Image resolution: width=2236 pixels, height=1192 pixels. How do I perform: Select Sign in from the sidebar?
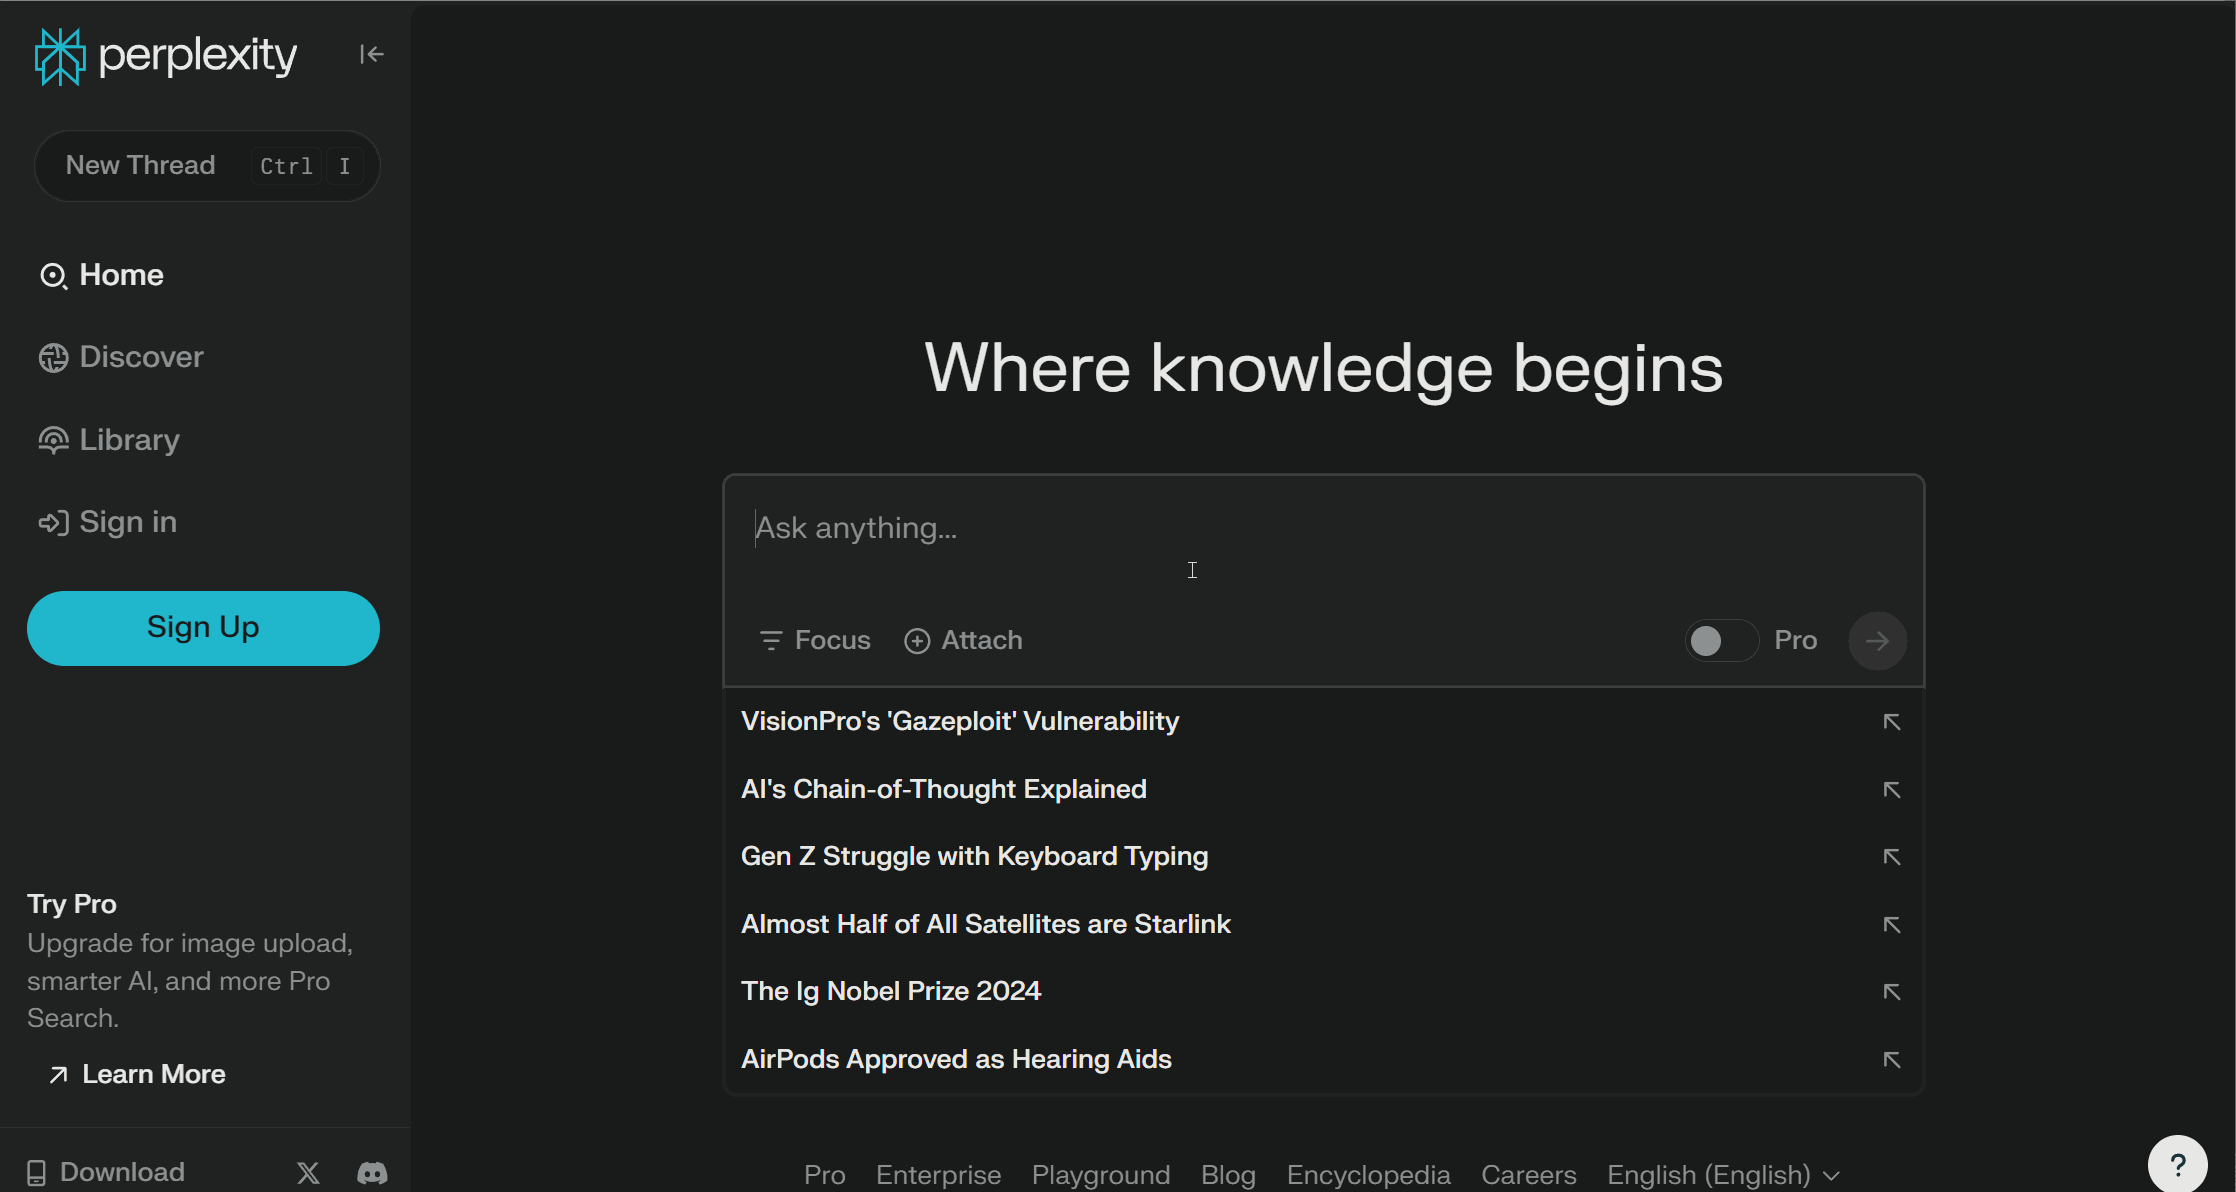(x=108, y=522)
